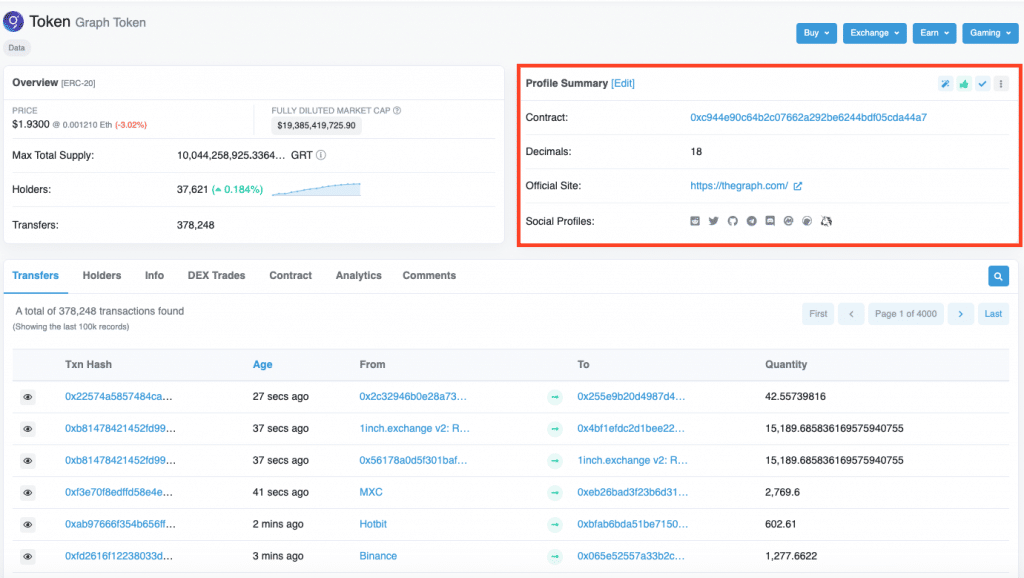Click the blue search button above transfers table

pyautogui.click(x=997, y=276)
